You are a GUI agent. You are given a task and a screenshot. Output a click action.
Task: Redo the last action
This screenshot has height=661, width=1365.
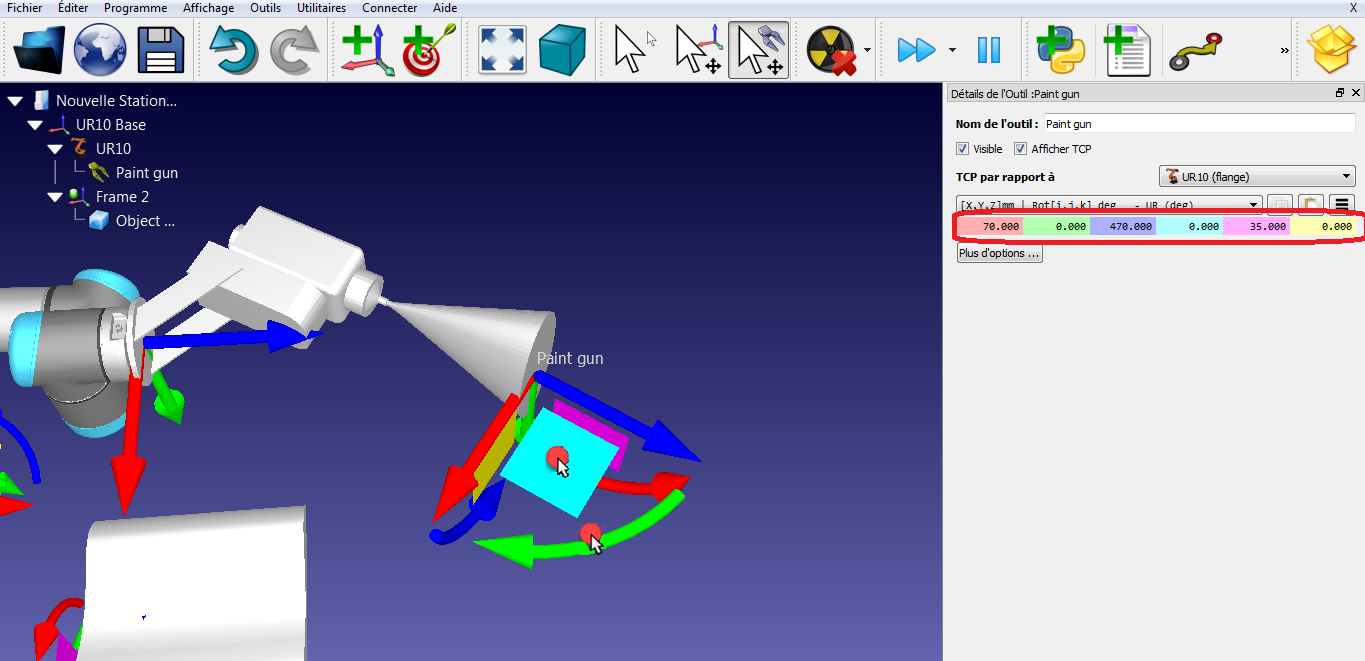pyautogui.click(x=295, y=49)
